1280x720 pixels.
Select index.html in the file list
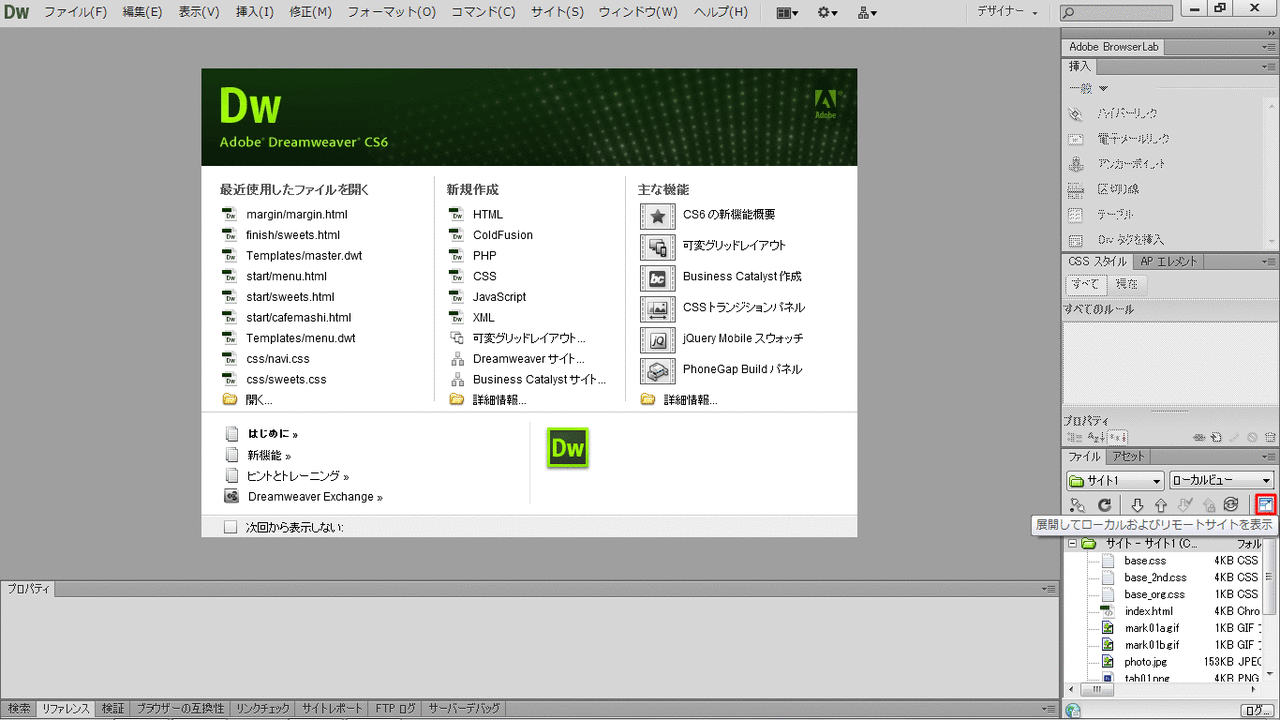(x=1148, y=611)
